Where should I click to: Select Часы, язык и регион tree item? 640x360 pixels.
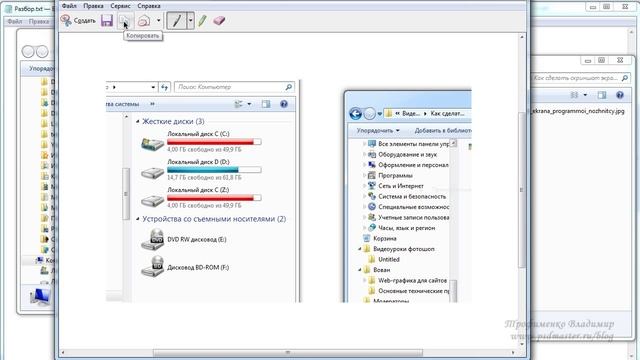click(407, 228)
